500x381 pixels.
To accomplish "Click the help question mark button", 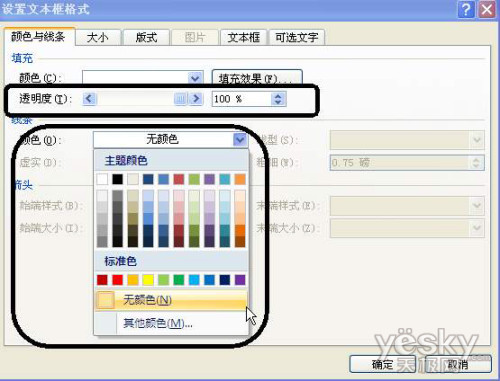I will (466, 9).
